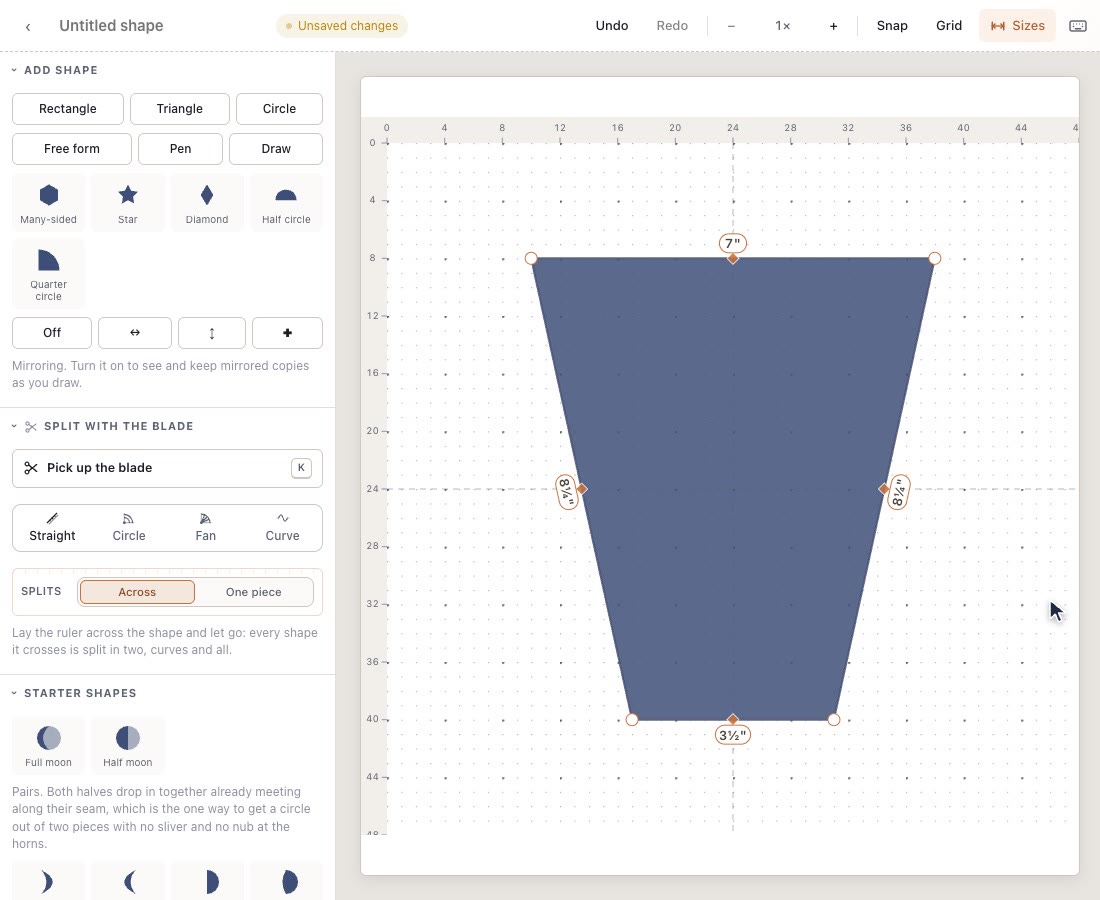This screenshot has width=1100, height=900.
Task: Go back using the left chevron arrow
Action: 28,27
